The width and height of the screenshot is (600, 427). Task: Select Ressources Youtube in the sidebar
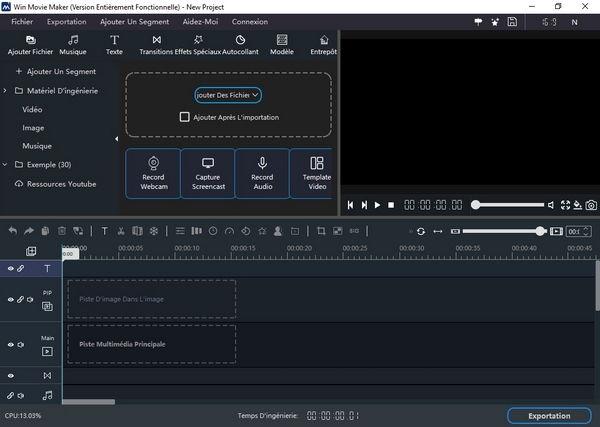click(55, 184)
